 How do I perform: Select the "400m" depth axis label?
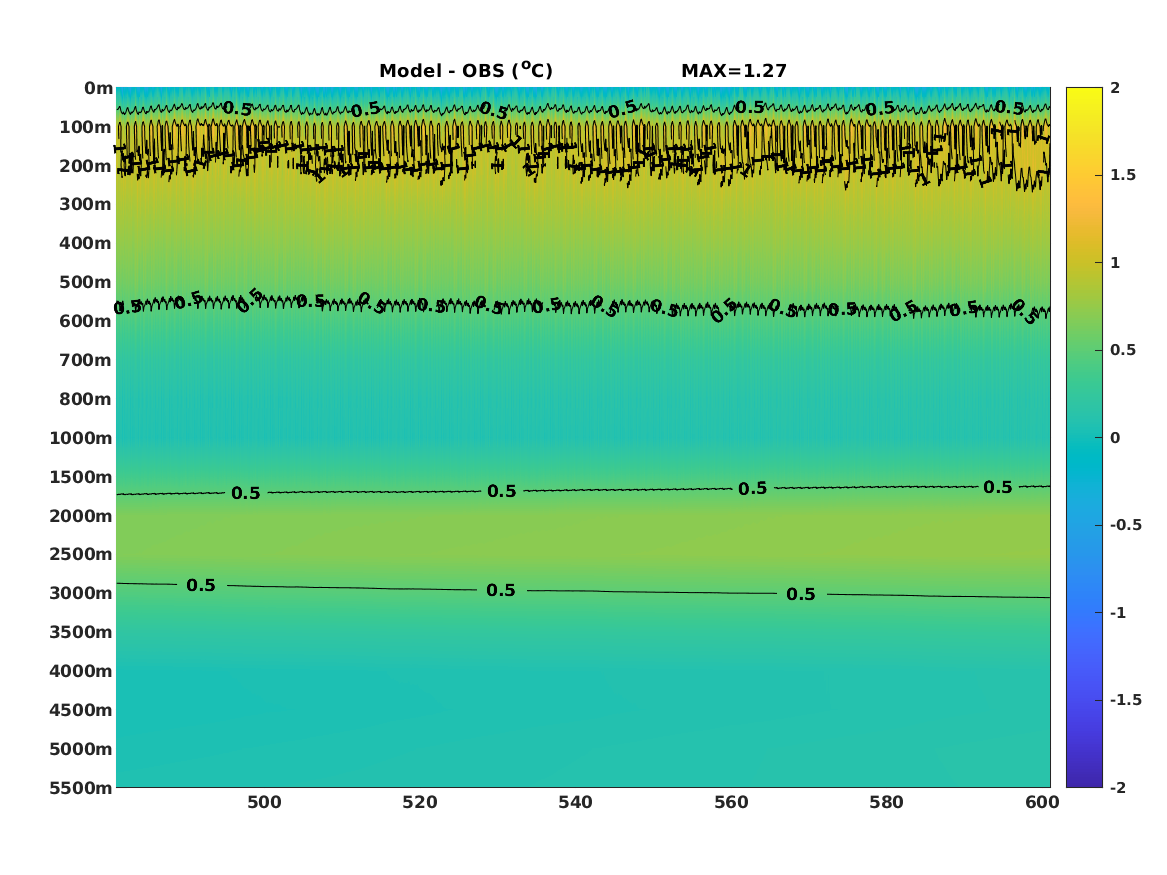86,243
